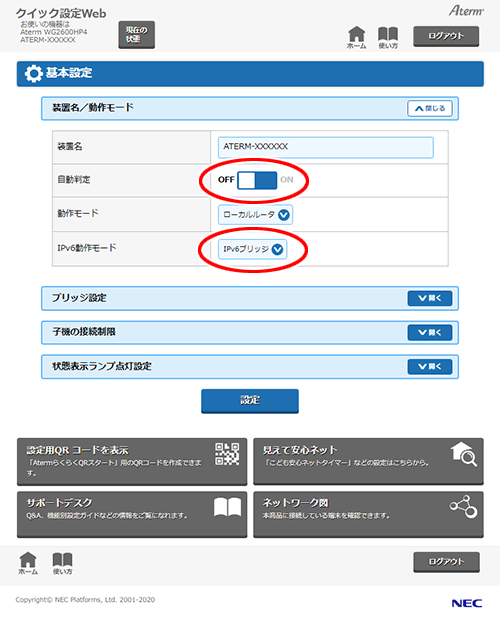
Task: Click the IPv6動作モード row label
Action: (87, 248)
